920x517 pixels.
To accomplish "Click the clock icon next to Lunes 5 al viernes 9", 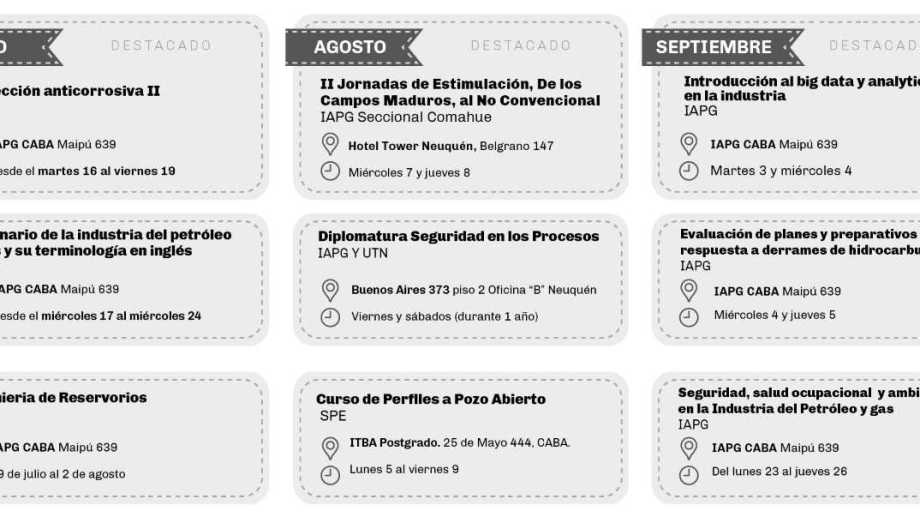I will tap(330, 474).
